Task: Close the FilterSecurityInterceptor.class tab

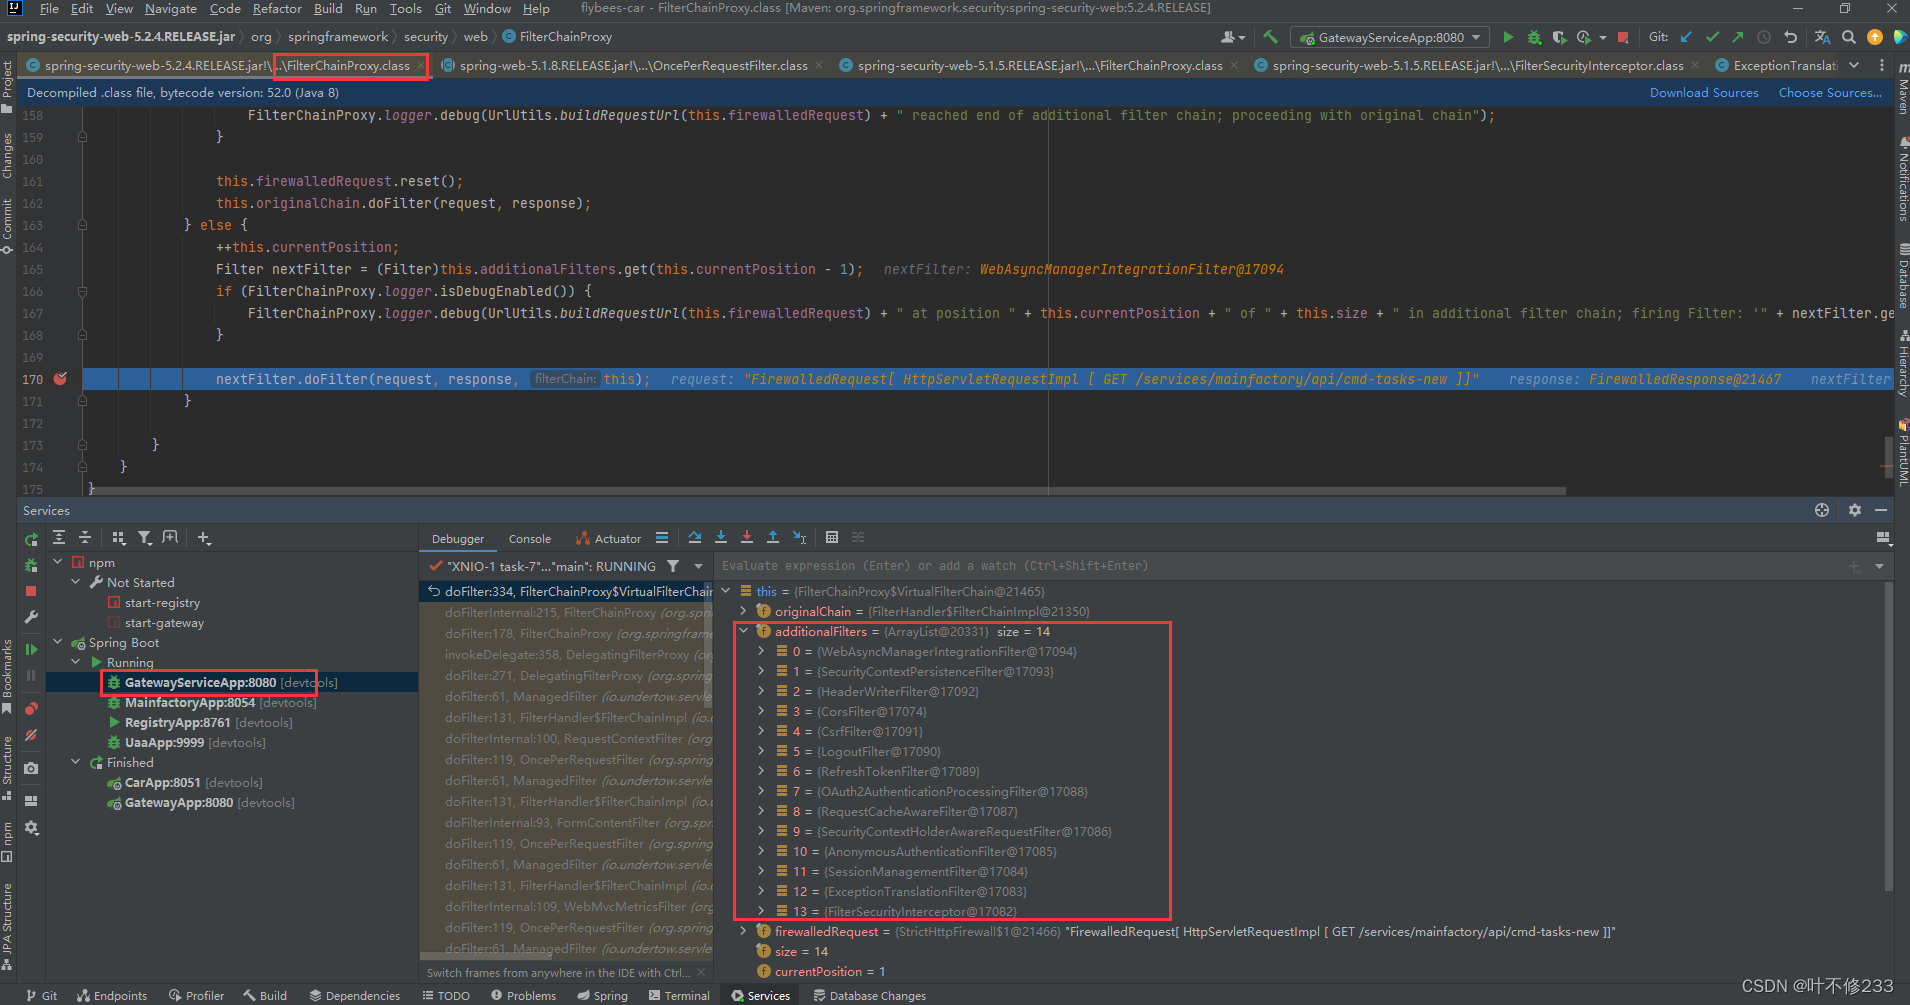Action: (x=1696, y=65)
